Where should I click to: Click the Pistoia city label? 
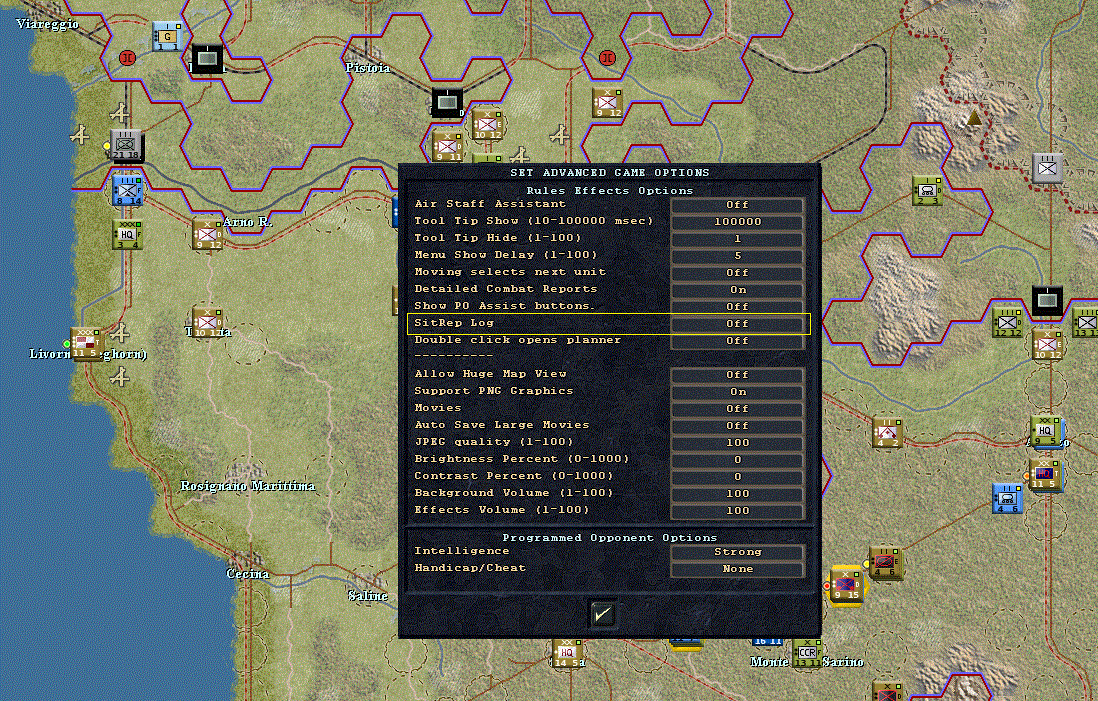coord(368,68)
